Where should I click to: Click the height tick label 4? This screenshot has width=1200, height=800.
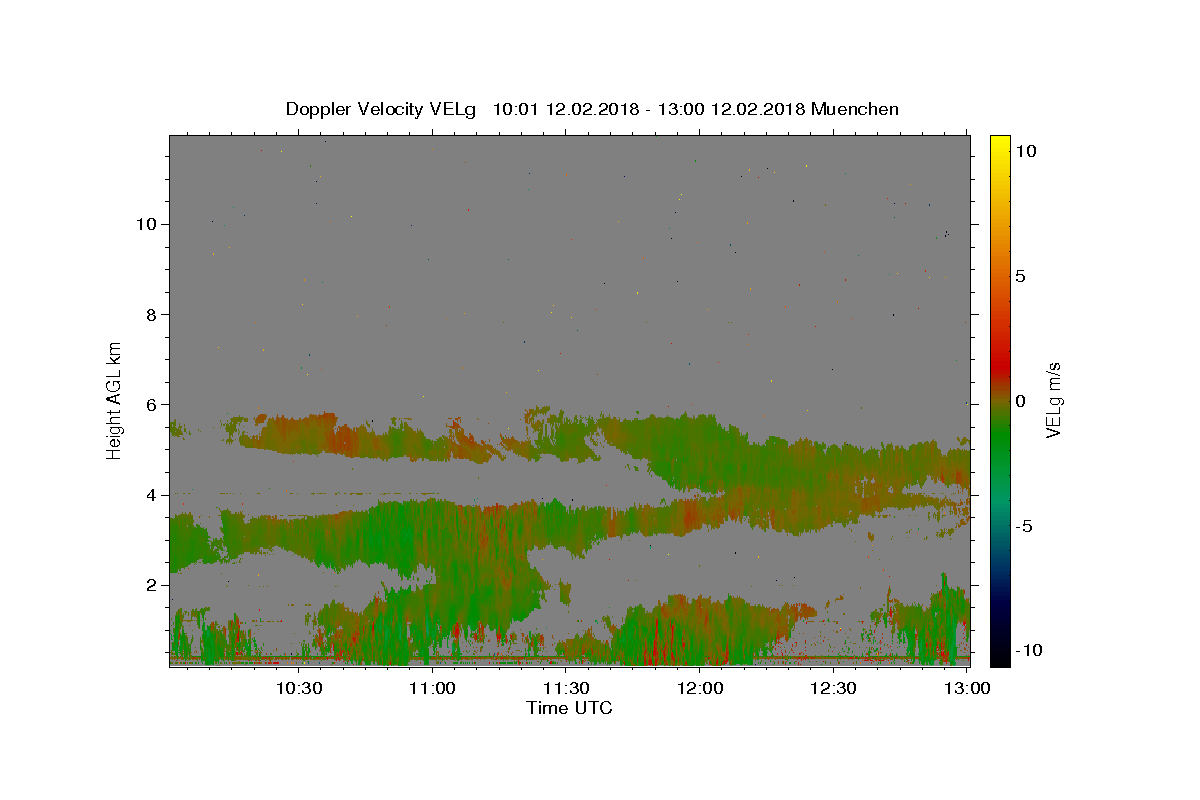point(150,495)
